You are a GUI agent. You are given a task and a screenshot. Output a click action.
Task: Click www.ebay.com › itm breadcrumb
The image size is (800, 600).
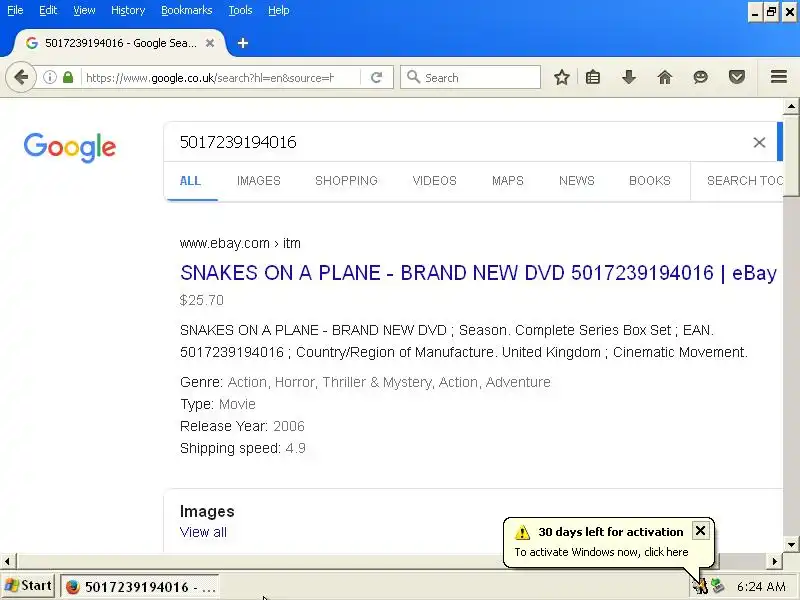(x=240, y=243)
